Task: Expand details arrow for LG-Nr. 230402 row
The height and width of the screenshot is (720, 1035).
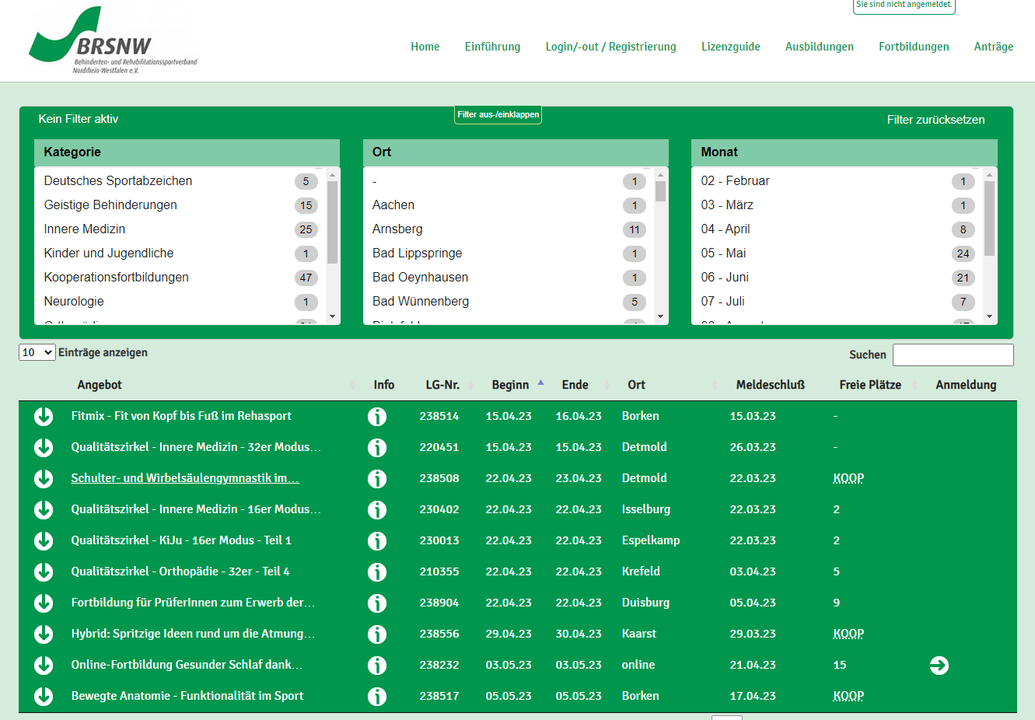Action: (x=44, y=509)
